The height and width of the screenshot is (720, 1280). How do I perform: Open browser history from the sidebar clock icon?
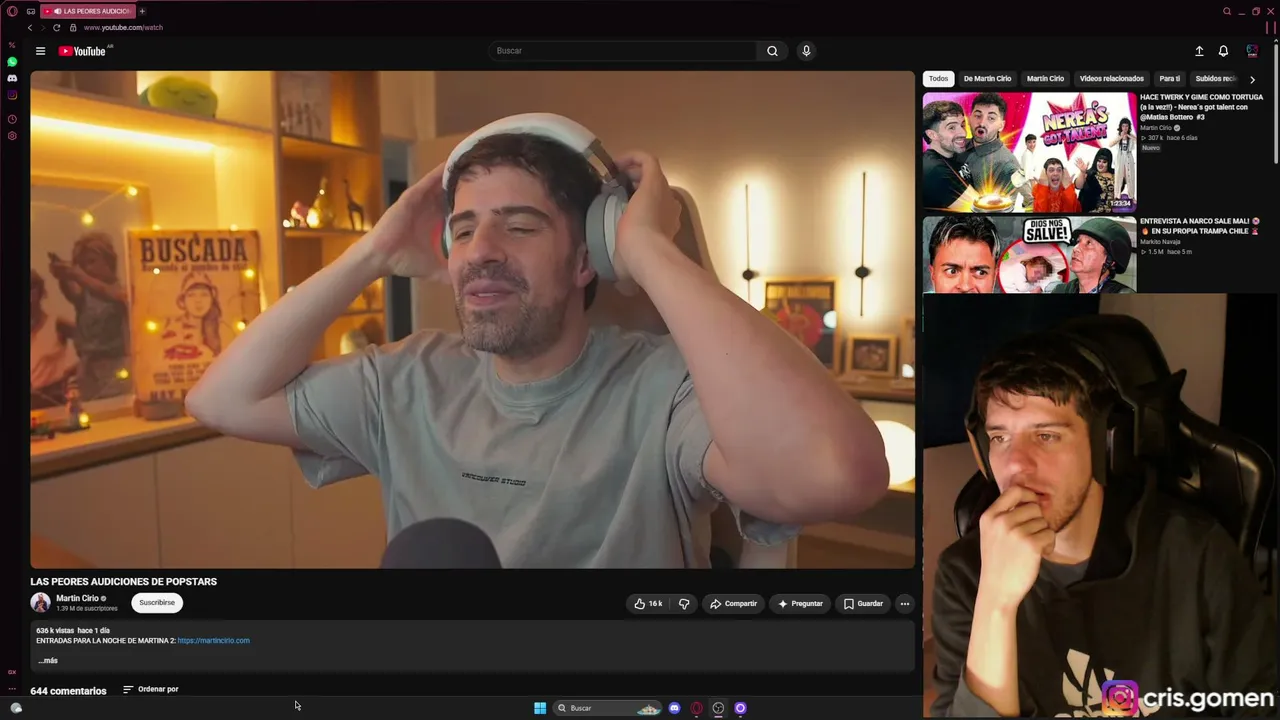(12, 119)
